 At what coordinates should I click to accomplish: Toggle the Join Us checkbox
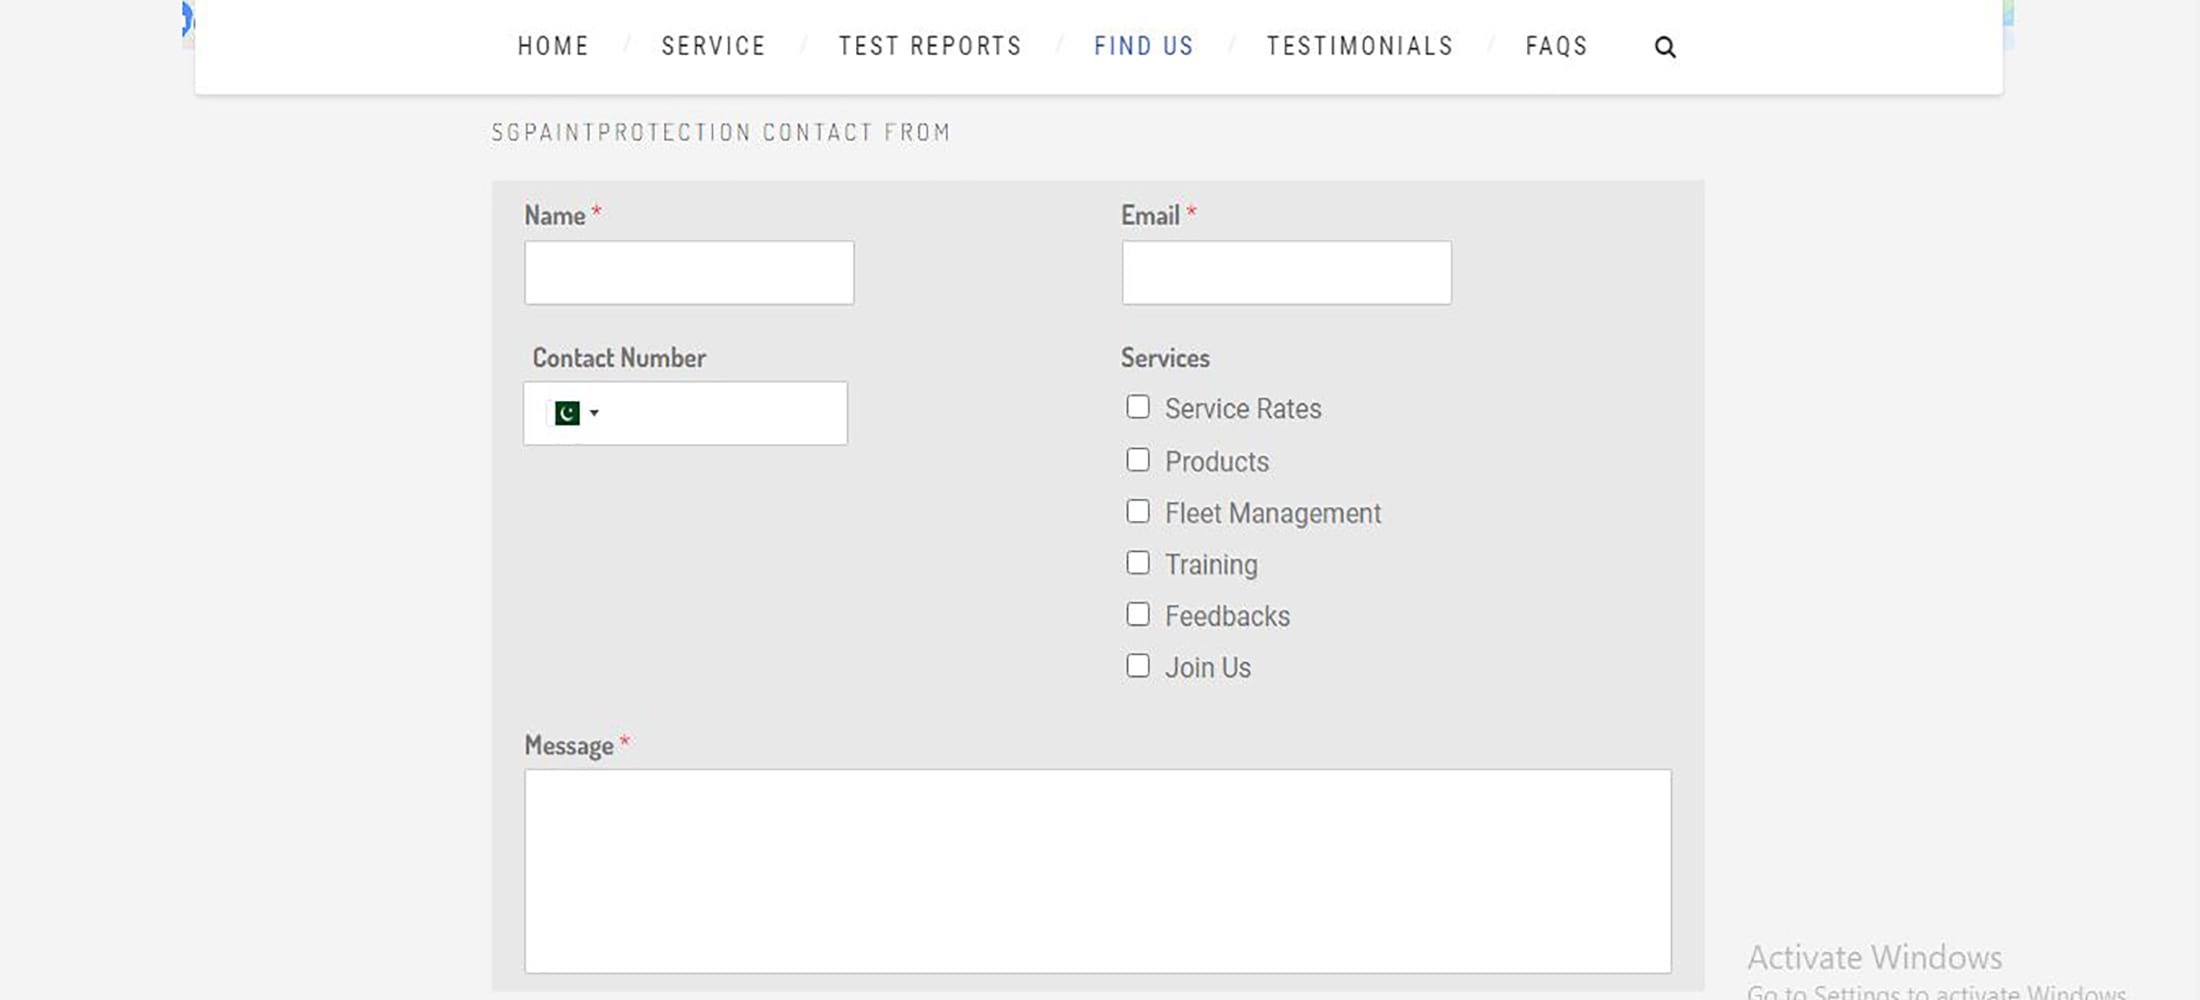click(x=1137, y=666)
